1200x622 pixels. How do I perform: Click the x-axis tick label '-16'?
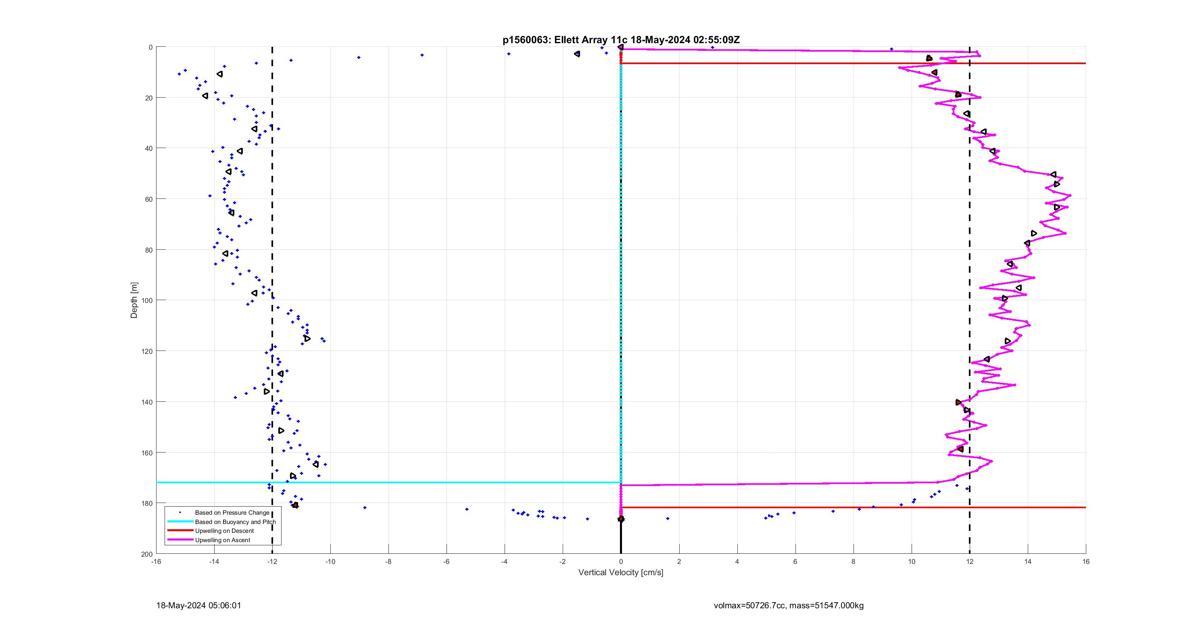156,561
